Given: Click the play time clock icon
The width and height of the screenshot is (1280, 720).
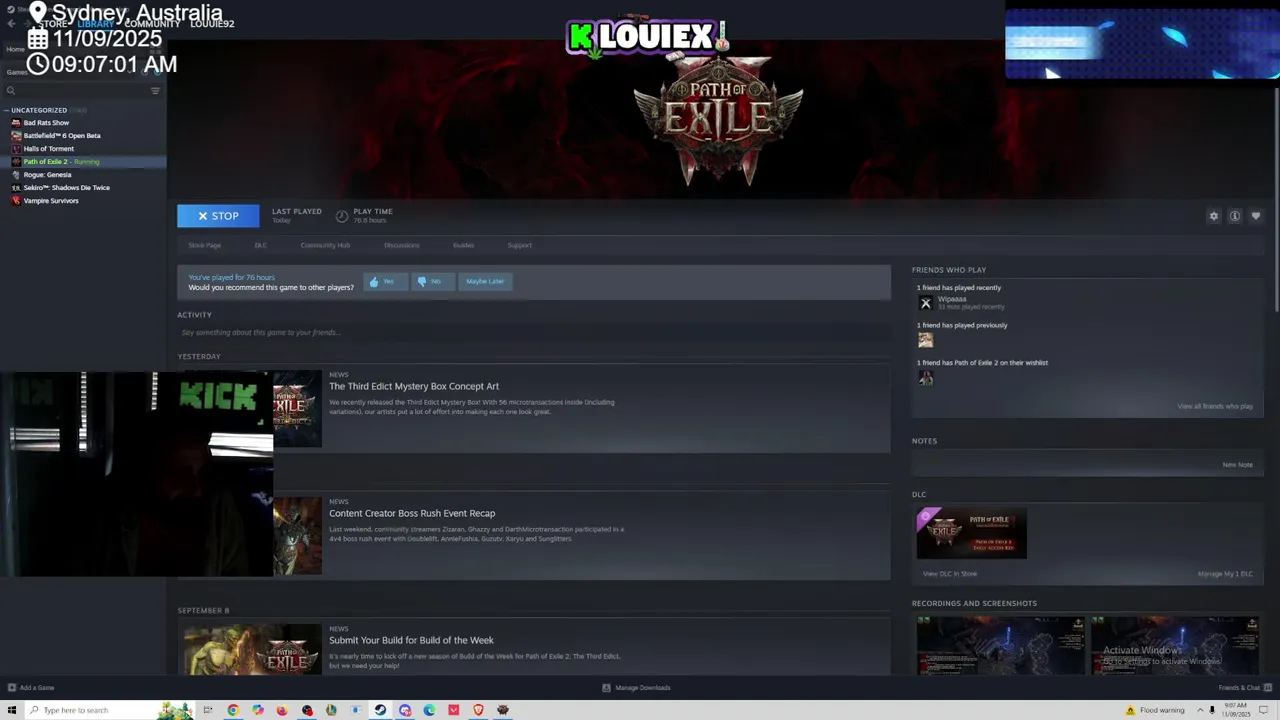Looking at the screenshot, I should (342, 216).
